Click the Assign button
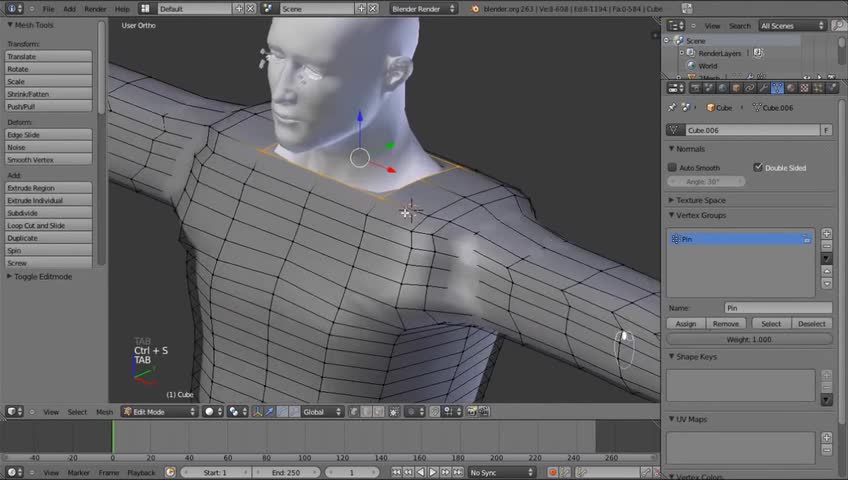The image size is (848, 480). [686, 324]
